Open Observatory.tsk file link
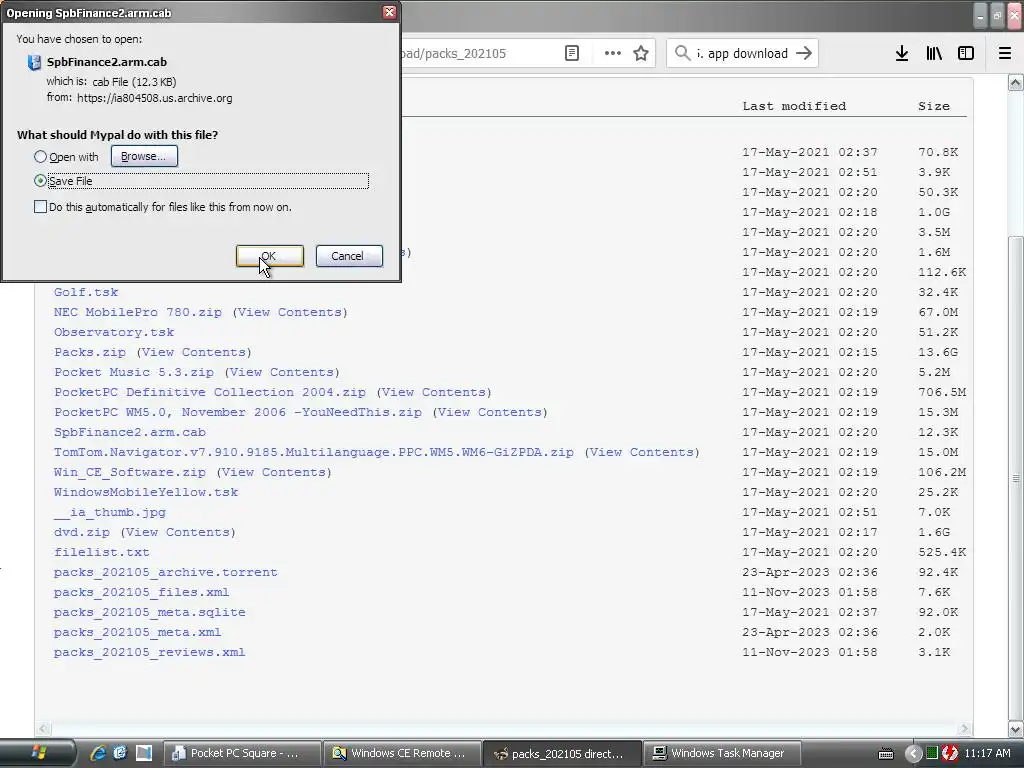 [x=114, y=332]
